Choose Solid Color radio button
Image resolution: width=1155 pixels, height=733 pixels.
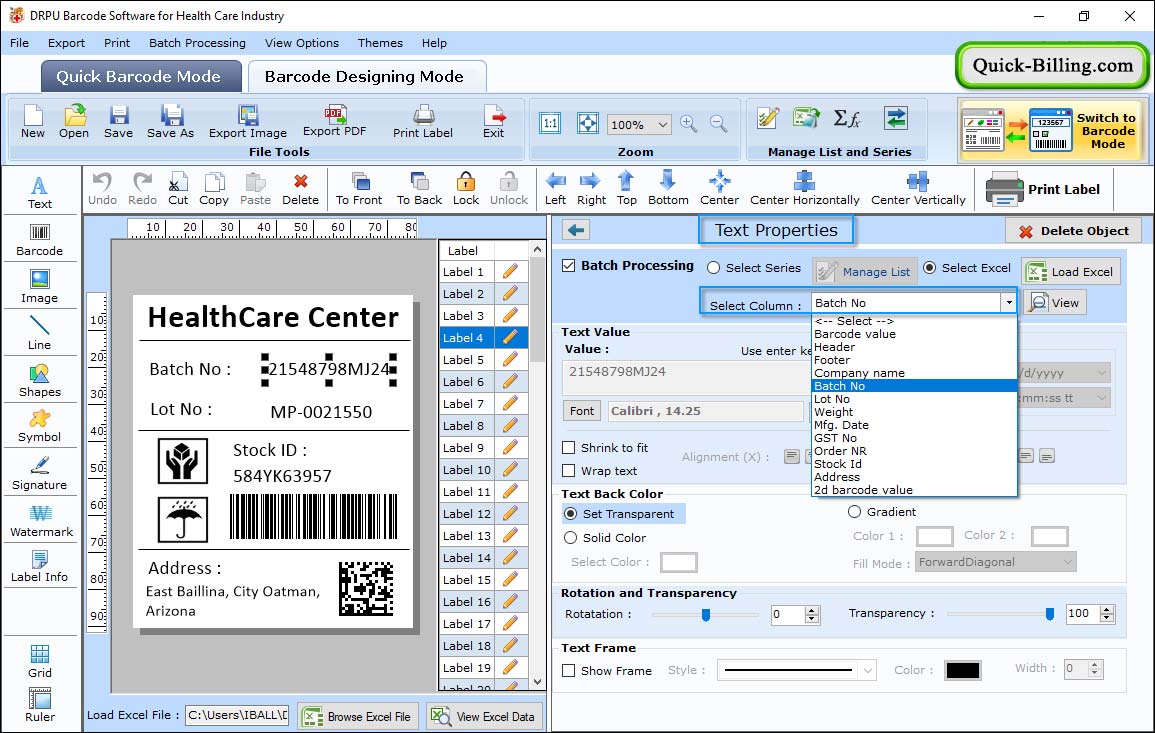(x=570, y=538)
